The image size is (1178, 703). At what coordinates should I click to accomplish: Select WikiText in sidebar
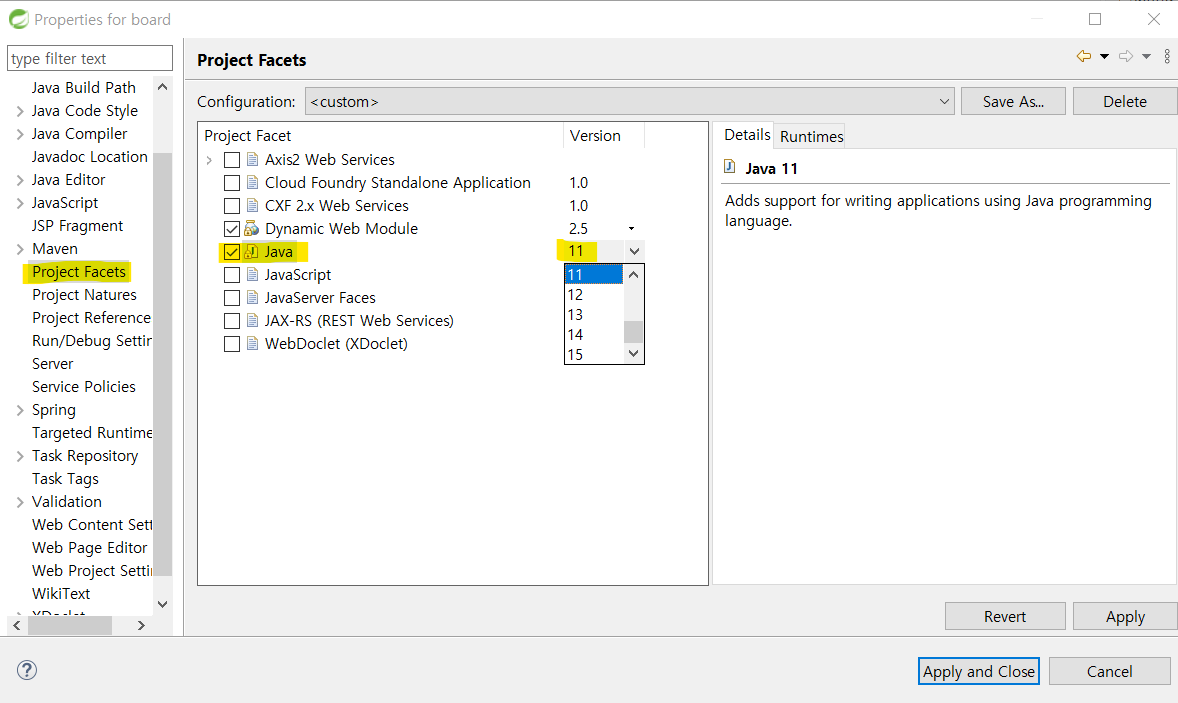coord(61,594)
